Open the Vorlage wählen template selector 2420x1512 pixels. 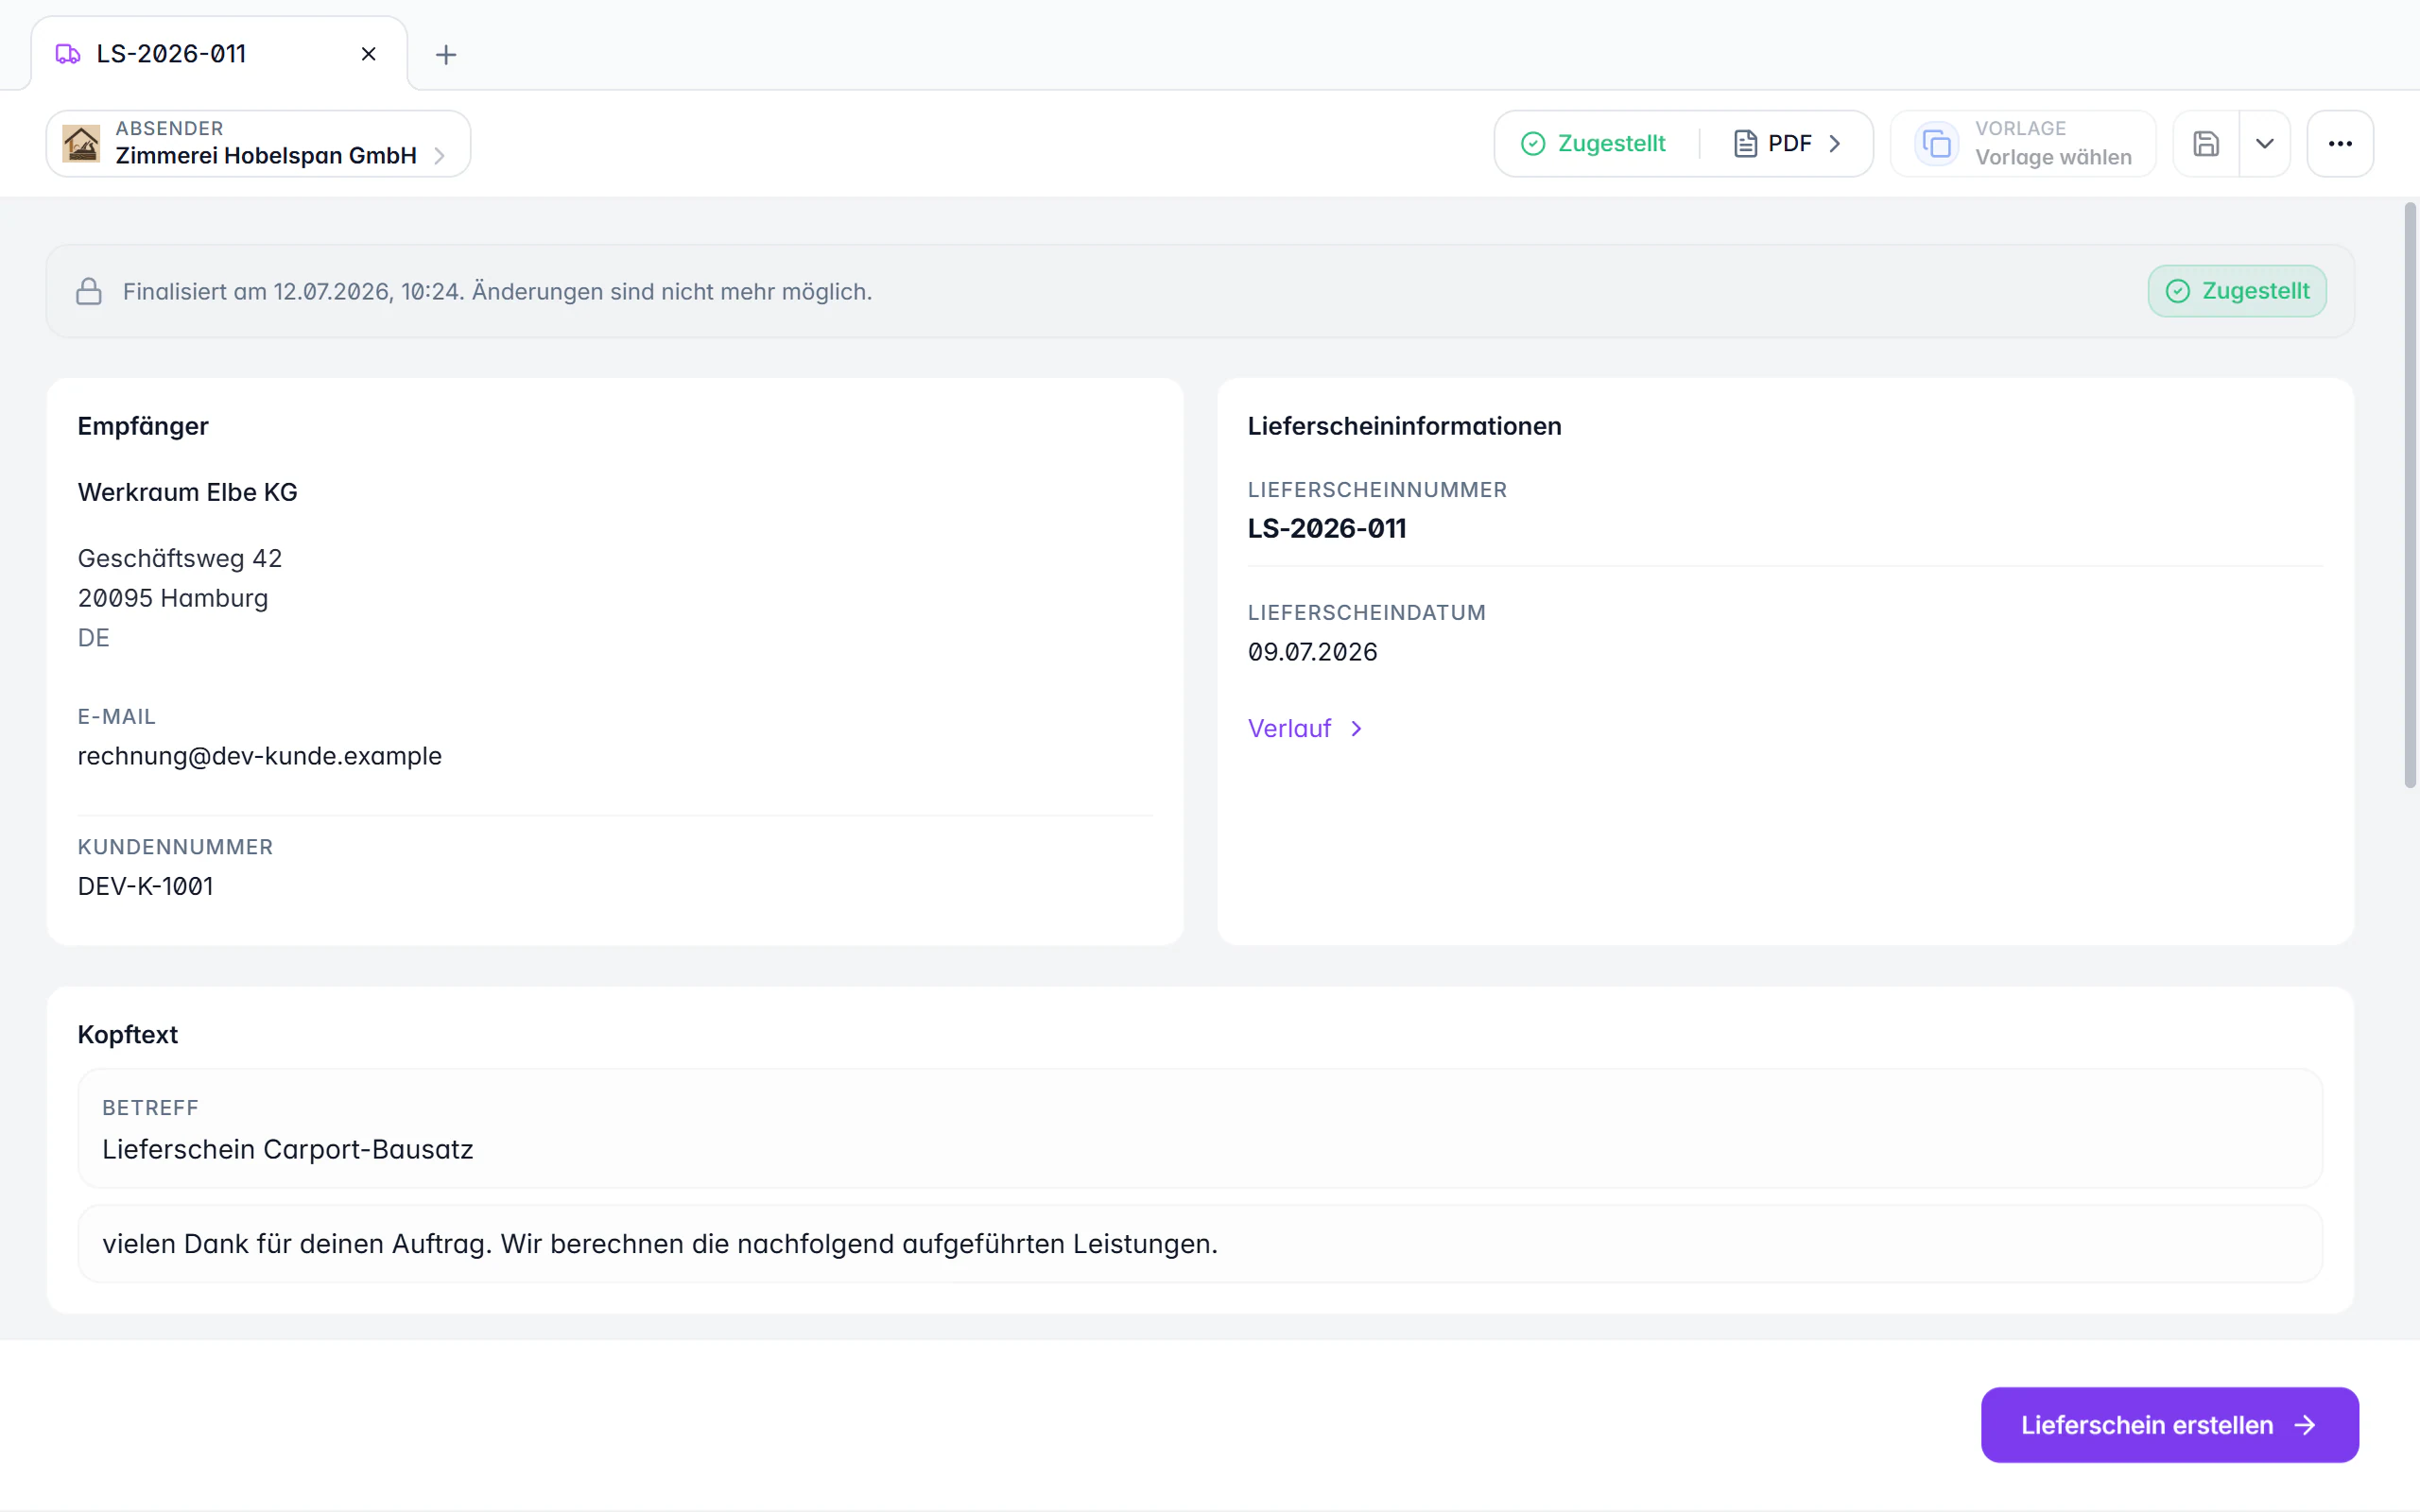[x=2022, y=143]
